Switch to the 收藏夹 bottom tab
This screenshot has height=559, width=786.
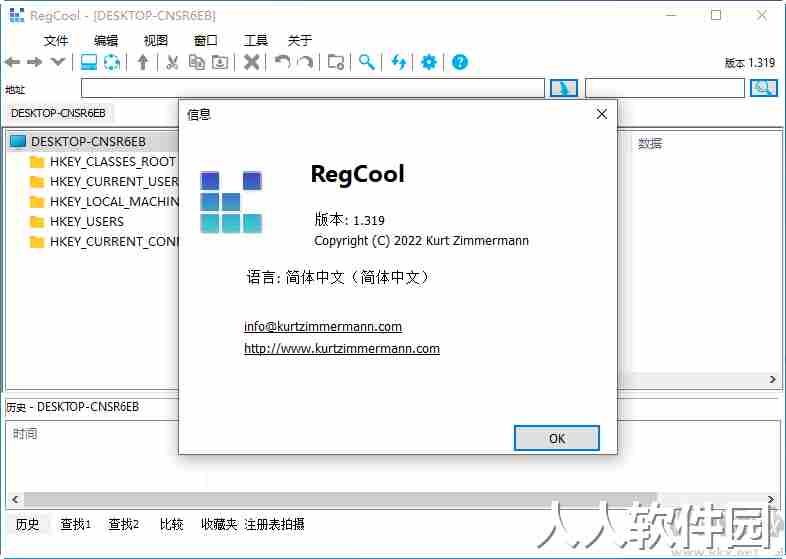[219, 524]
